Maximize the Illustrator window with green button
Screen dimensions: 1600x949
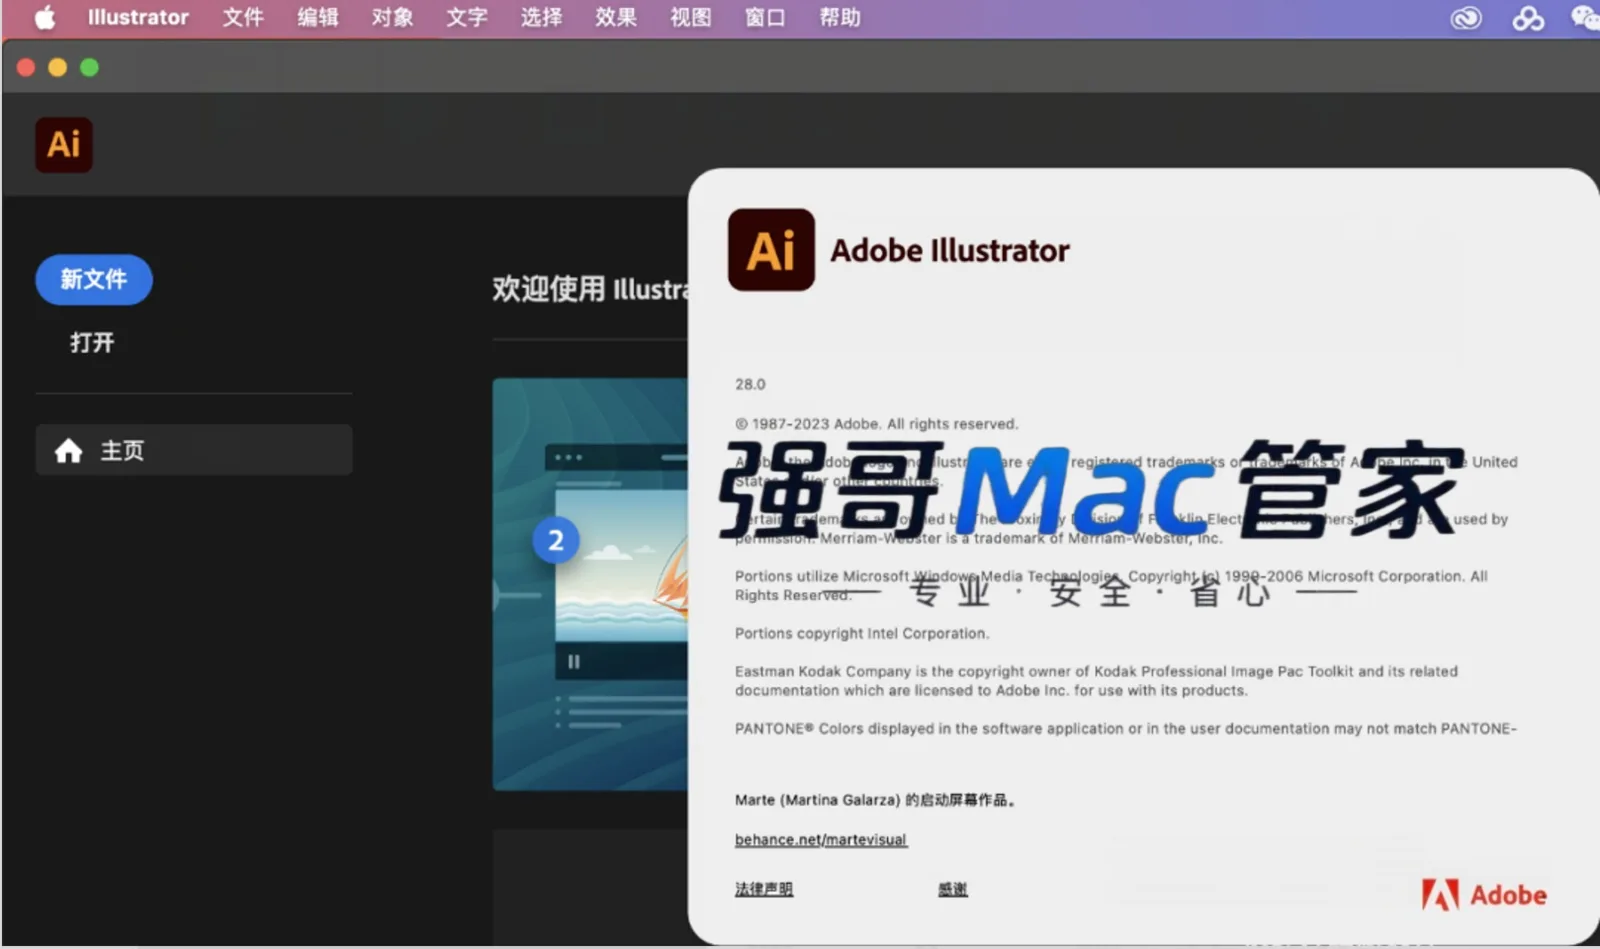(x=90, y=67)
